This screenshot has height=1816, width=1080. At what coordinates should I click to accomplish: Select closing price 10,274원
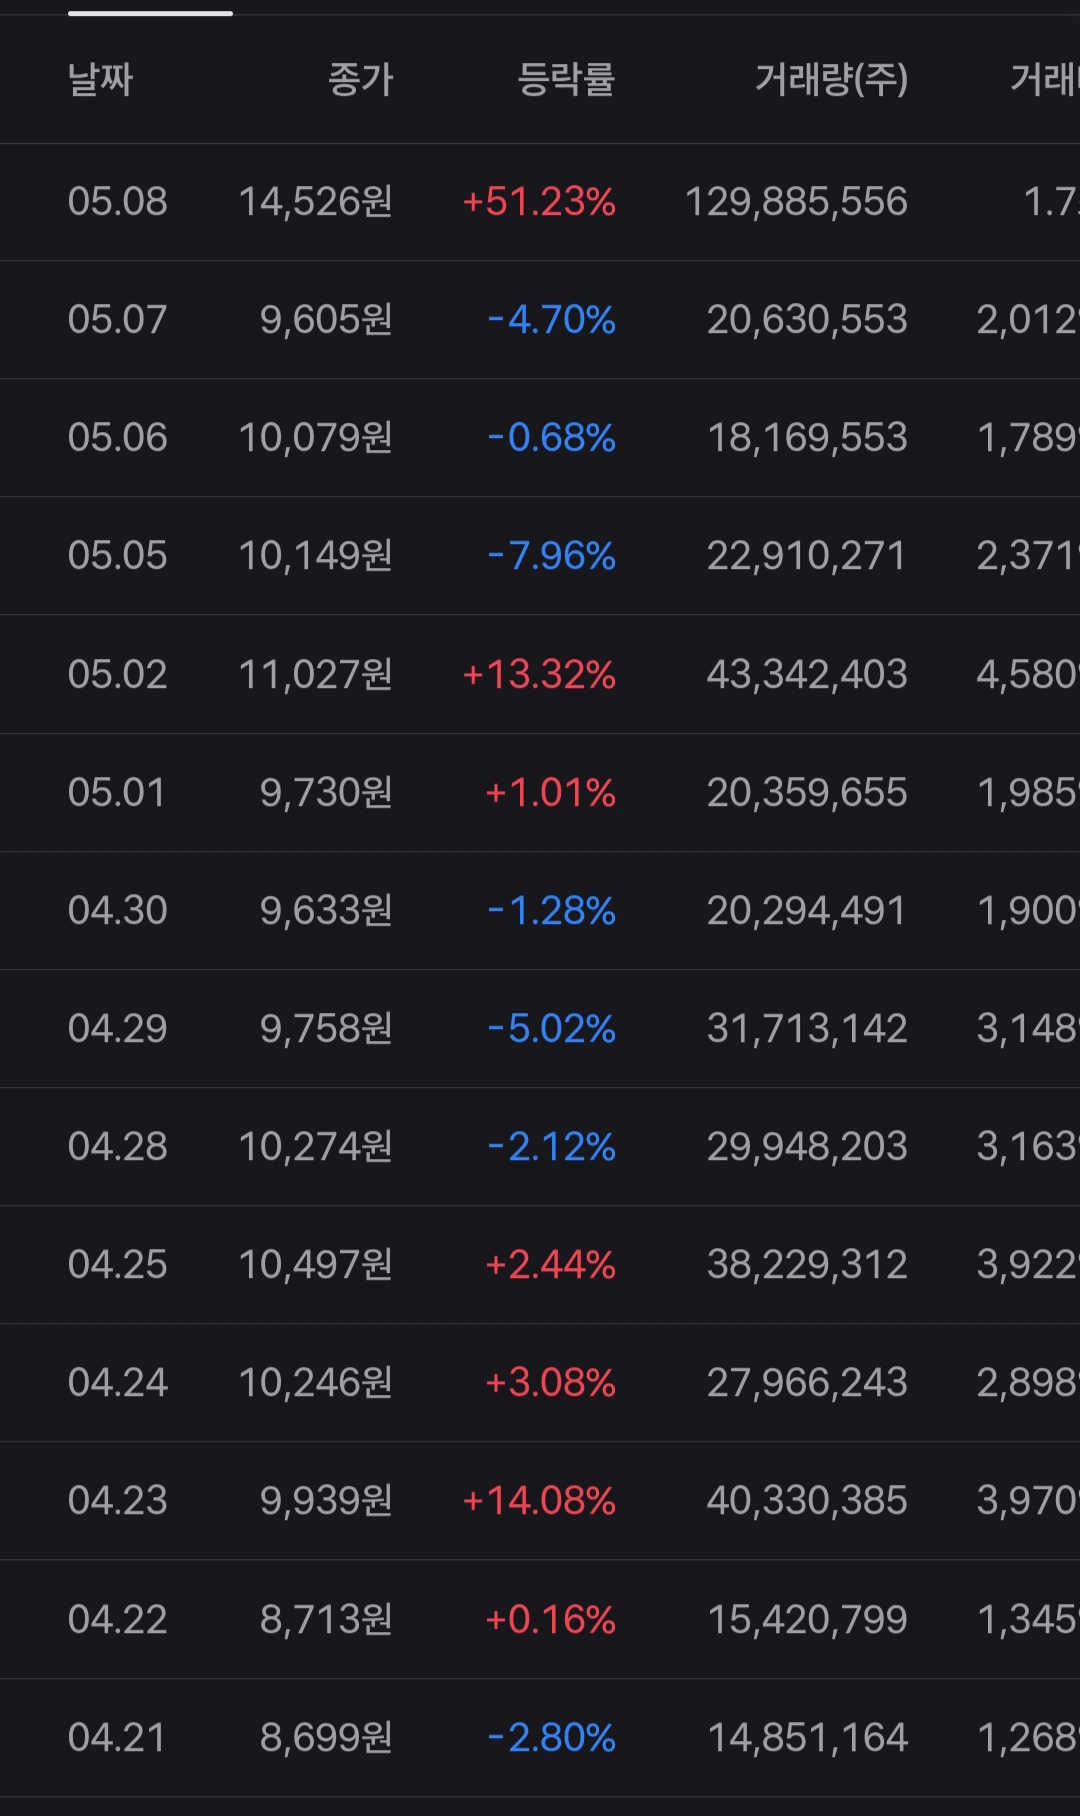tap(316, 1146)
